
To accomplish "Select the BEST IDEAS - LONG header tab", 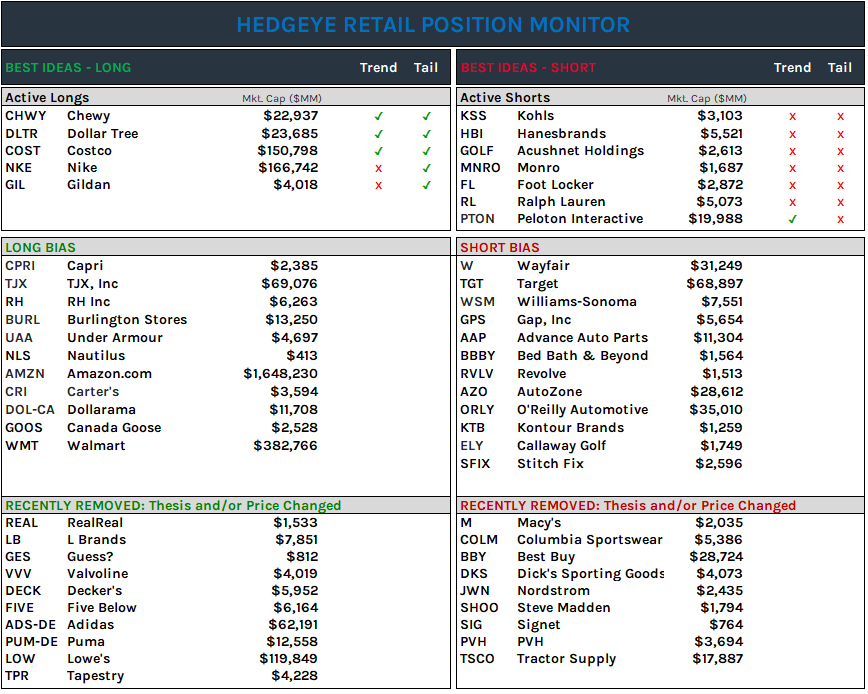I will [69, 67].
